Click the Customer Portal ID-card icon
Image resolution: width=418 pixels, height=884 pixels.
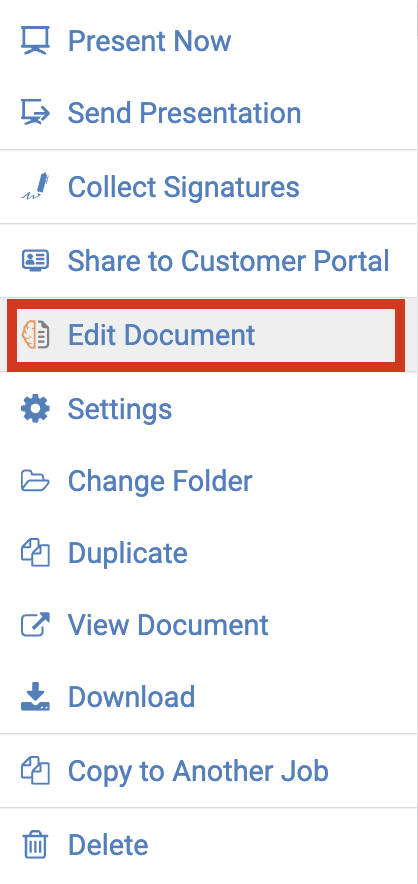[x=35, y=260]
